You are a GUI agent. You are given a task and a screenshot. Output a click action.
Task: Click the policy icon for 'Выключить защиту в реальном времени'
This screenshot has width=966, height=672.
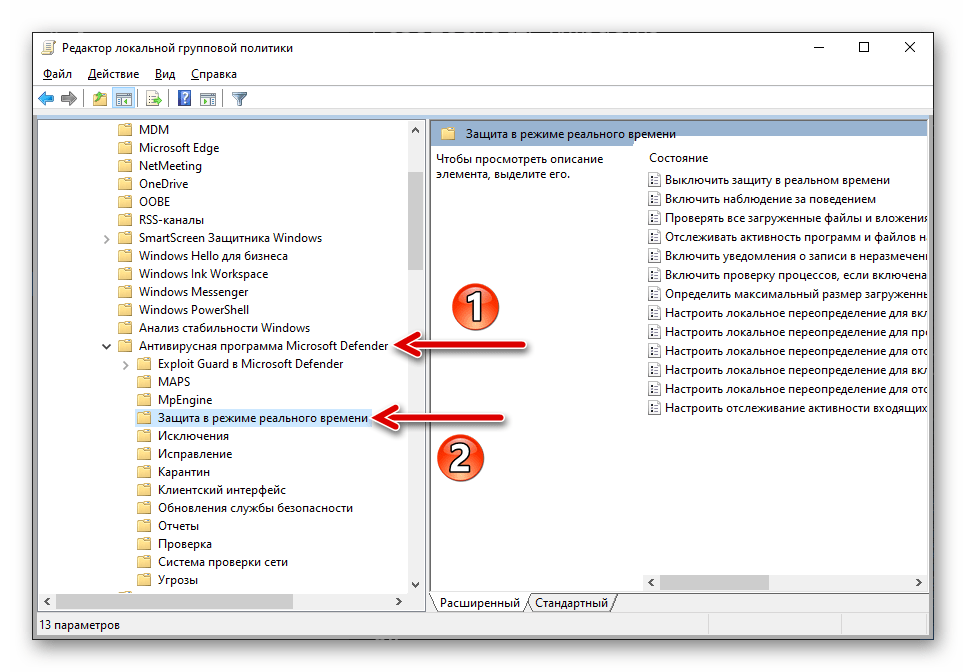pos(654,180)
